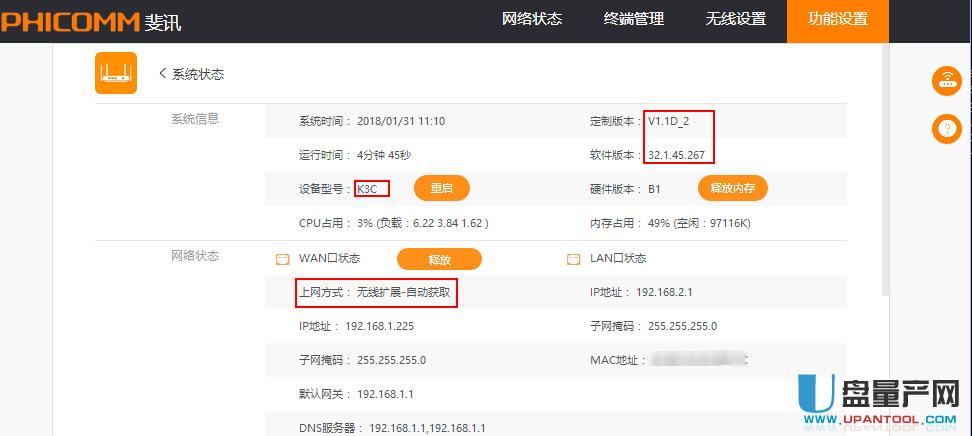Click the 网络状态 section label
Viewport: 972px width, 436px height.
195,256
